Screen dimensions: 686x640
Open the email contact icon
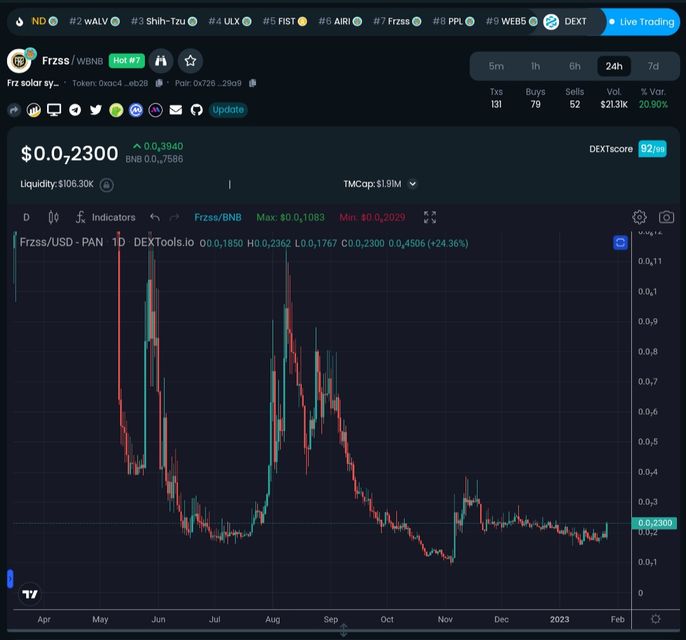[176, 110]
